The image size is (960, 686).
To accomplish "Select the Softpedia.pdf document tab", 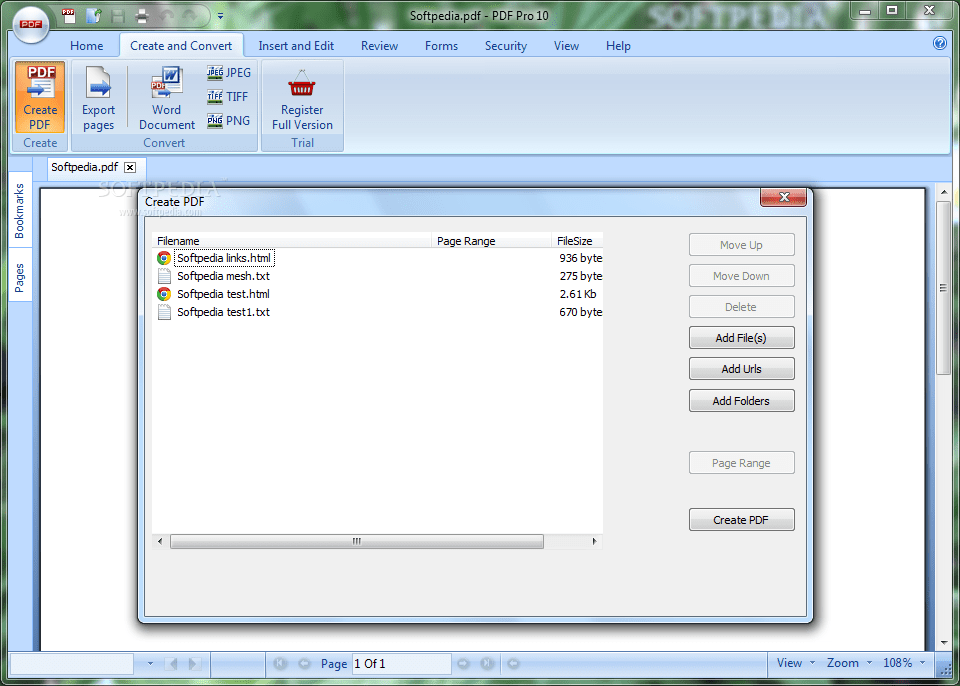I will [x=84, y=167].
